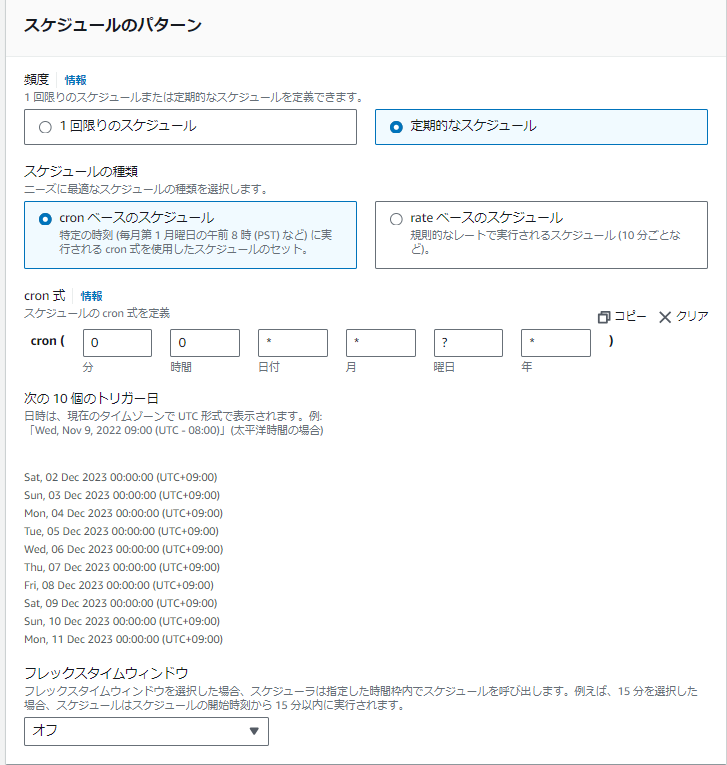Screen dimensions: 727x765
Task: Click the クリア button label
Action: click(x=692, y=317)
